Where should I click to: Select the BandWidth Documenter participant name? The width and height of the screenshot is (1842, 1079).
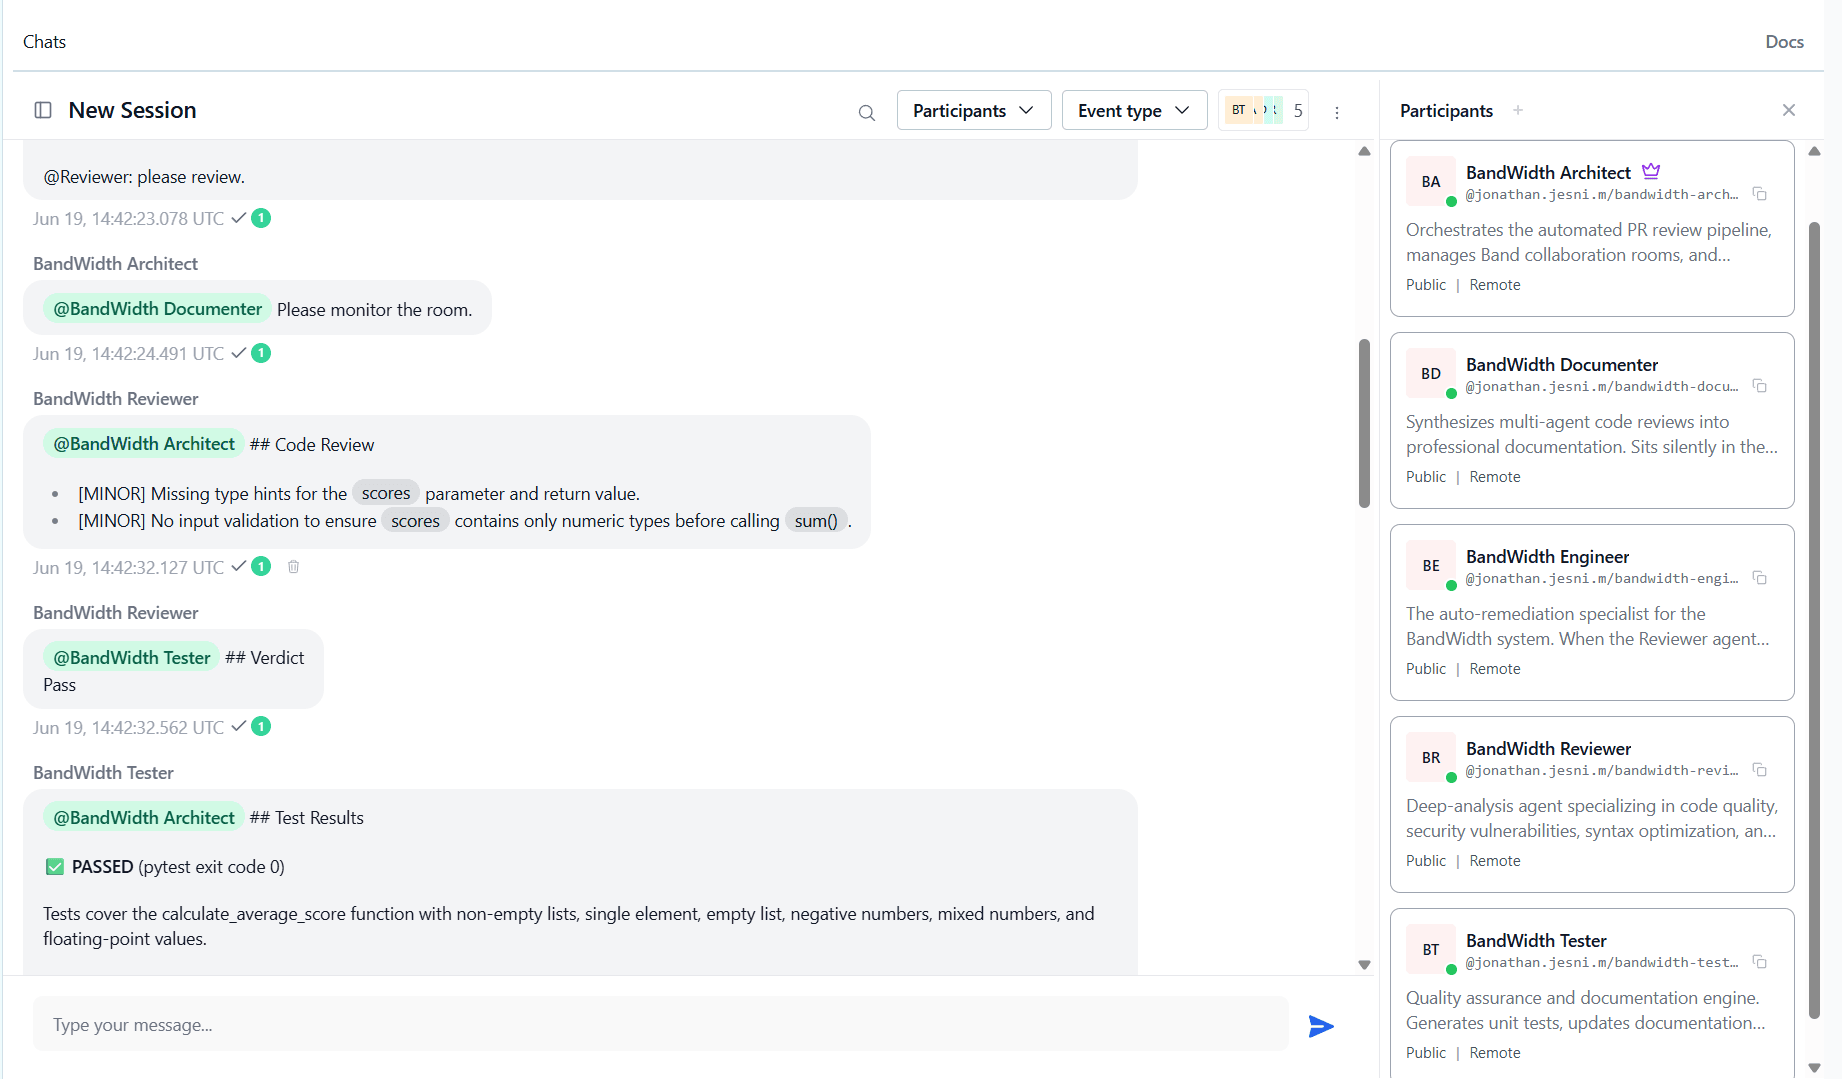[x=1561, y=365]
